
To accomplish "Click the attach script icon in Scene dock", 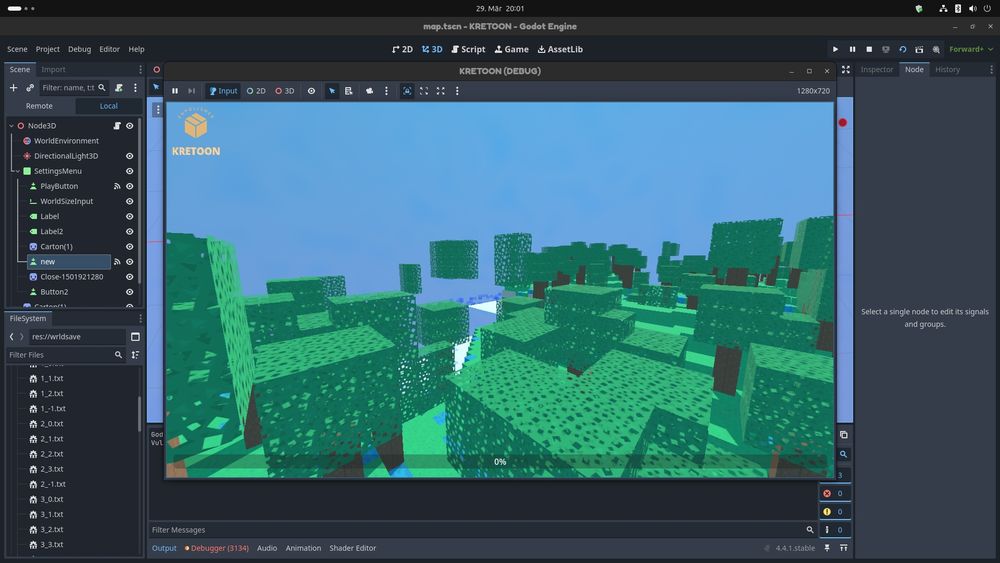I will click(x=119, y=87).
